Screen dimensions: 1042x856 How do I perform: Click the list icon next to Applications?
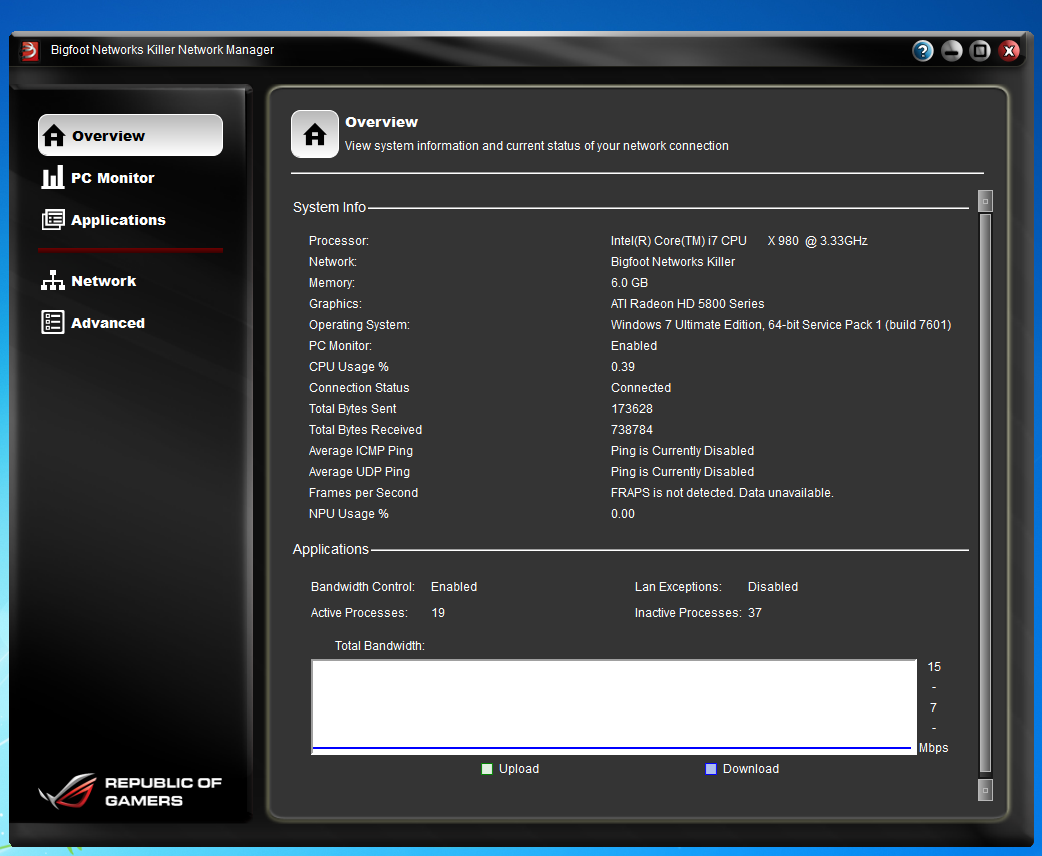point(53,219)
